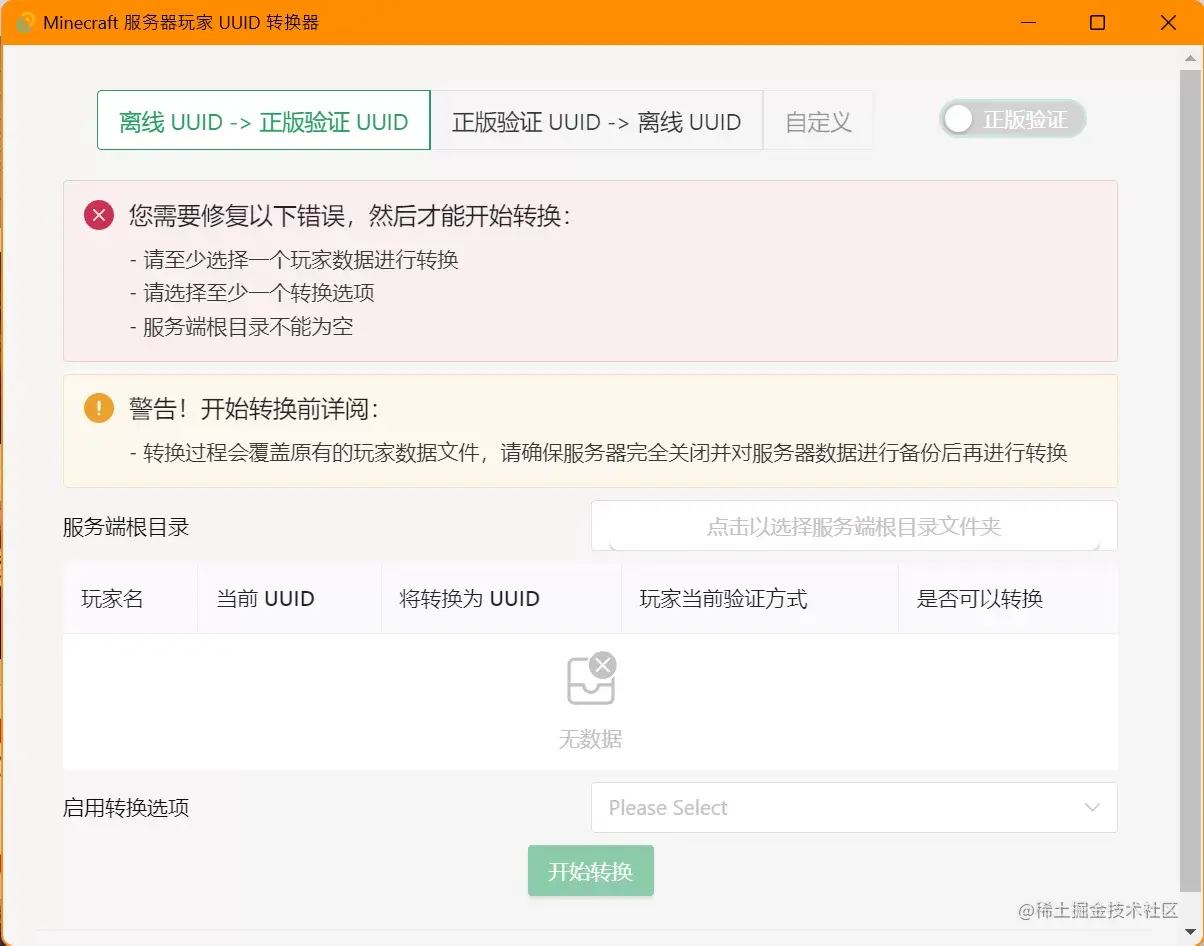This screenshot has width=1204, height=946.
Task: Click the server root directory picker field
Action: click(855, 525)
